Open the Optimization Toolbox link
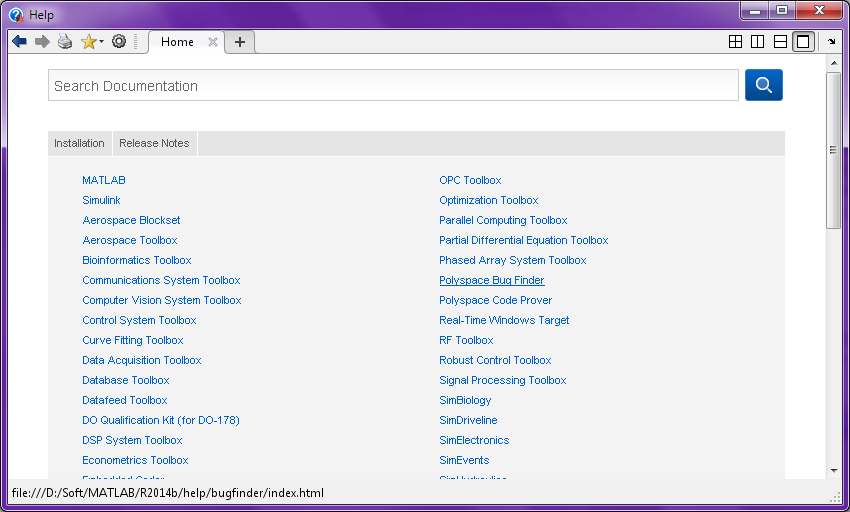This screenshot has width=850, height=512. [488, 200]
